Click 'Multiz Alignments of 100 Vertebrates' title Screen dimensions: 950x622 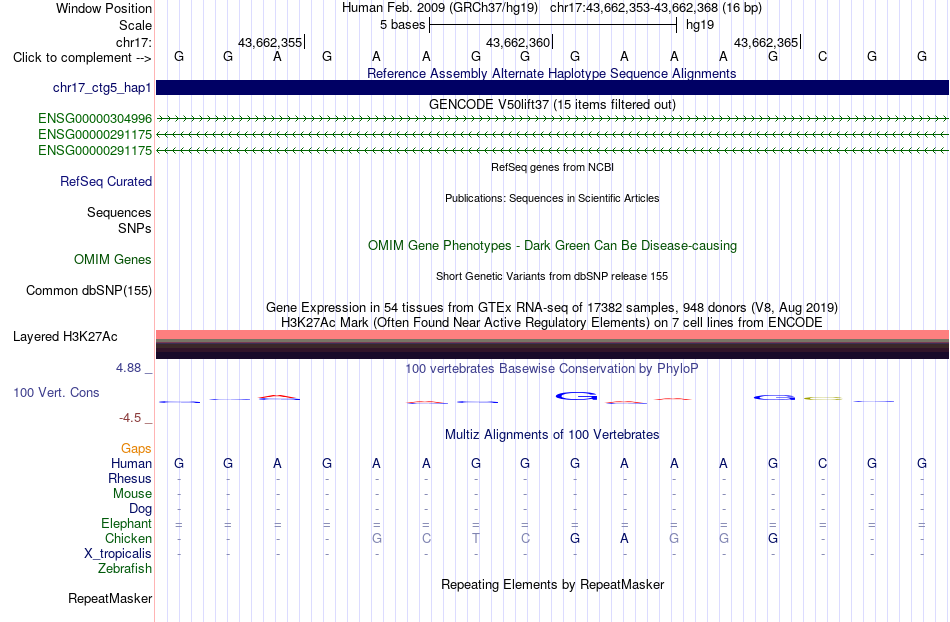tap(552, 434)
